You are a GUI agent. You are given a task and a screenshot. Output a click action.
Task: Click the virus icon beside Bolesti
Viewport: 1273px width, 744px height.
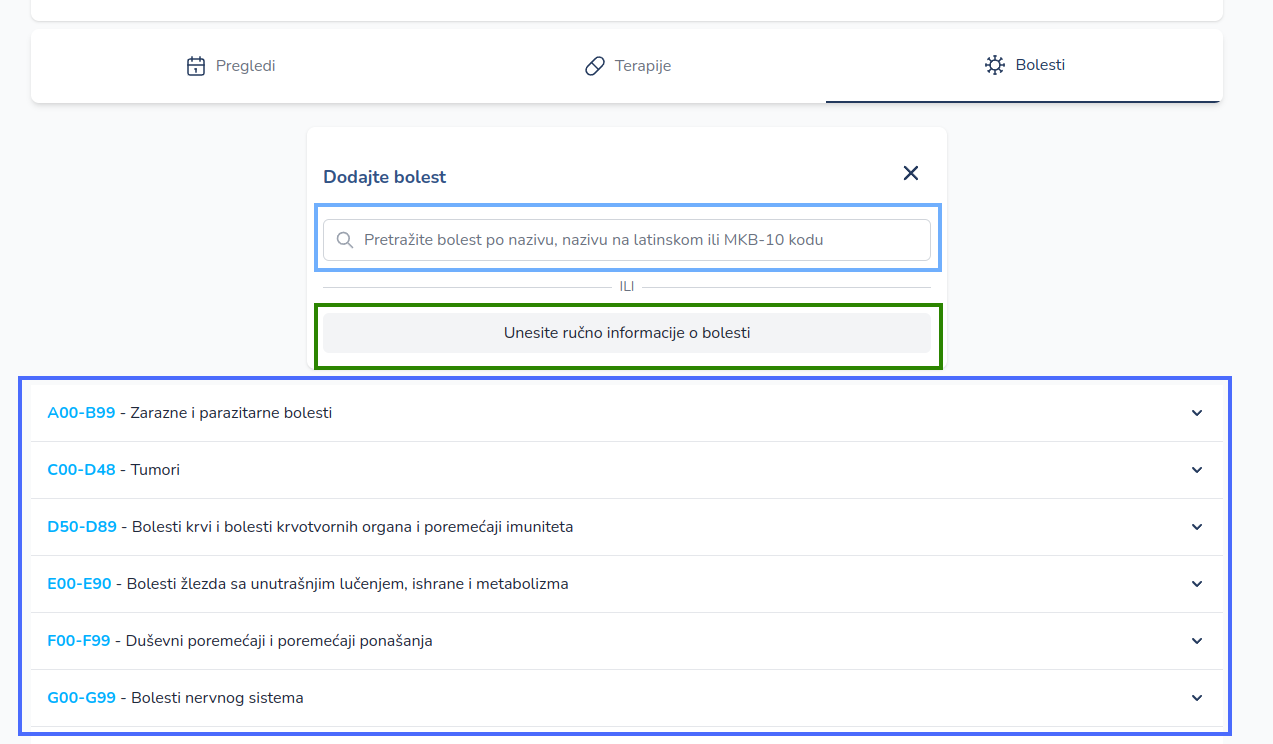(994, 65)
